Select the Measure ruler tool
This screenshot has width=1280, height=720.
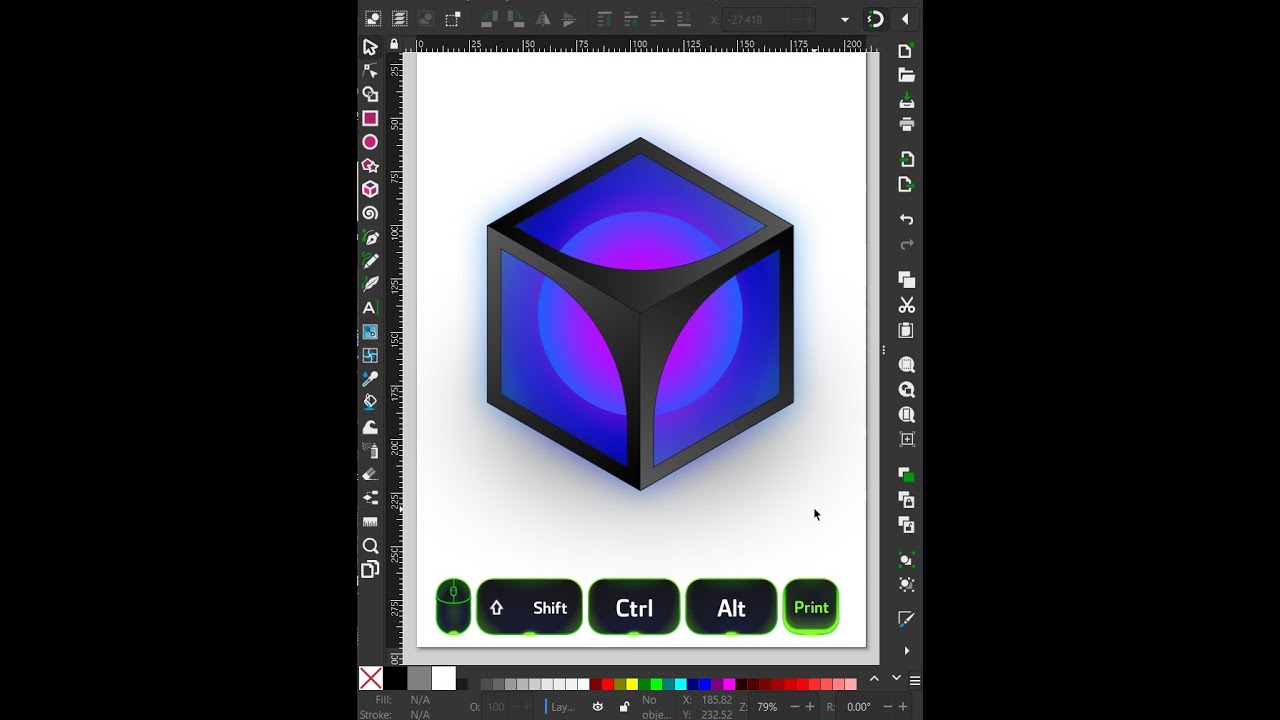coord(370,522)
